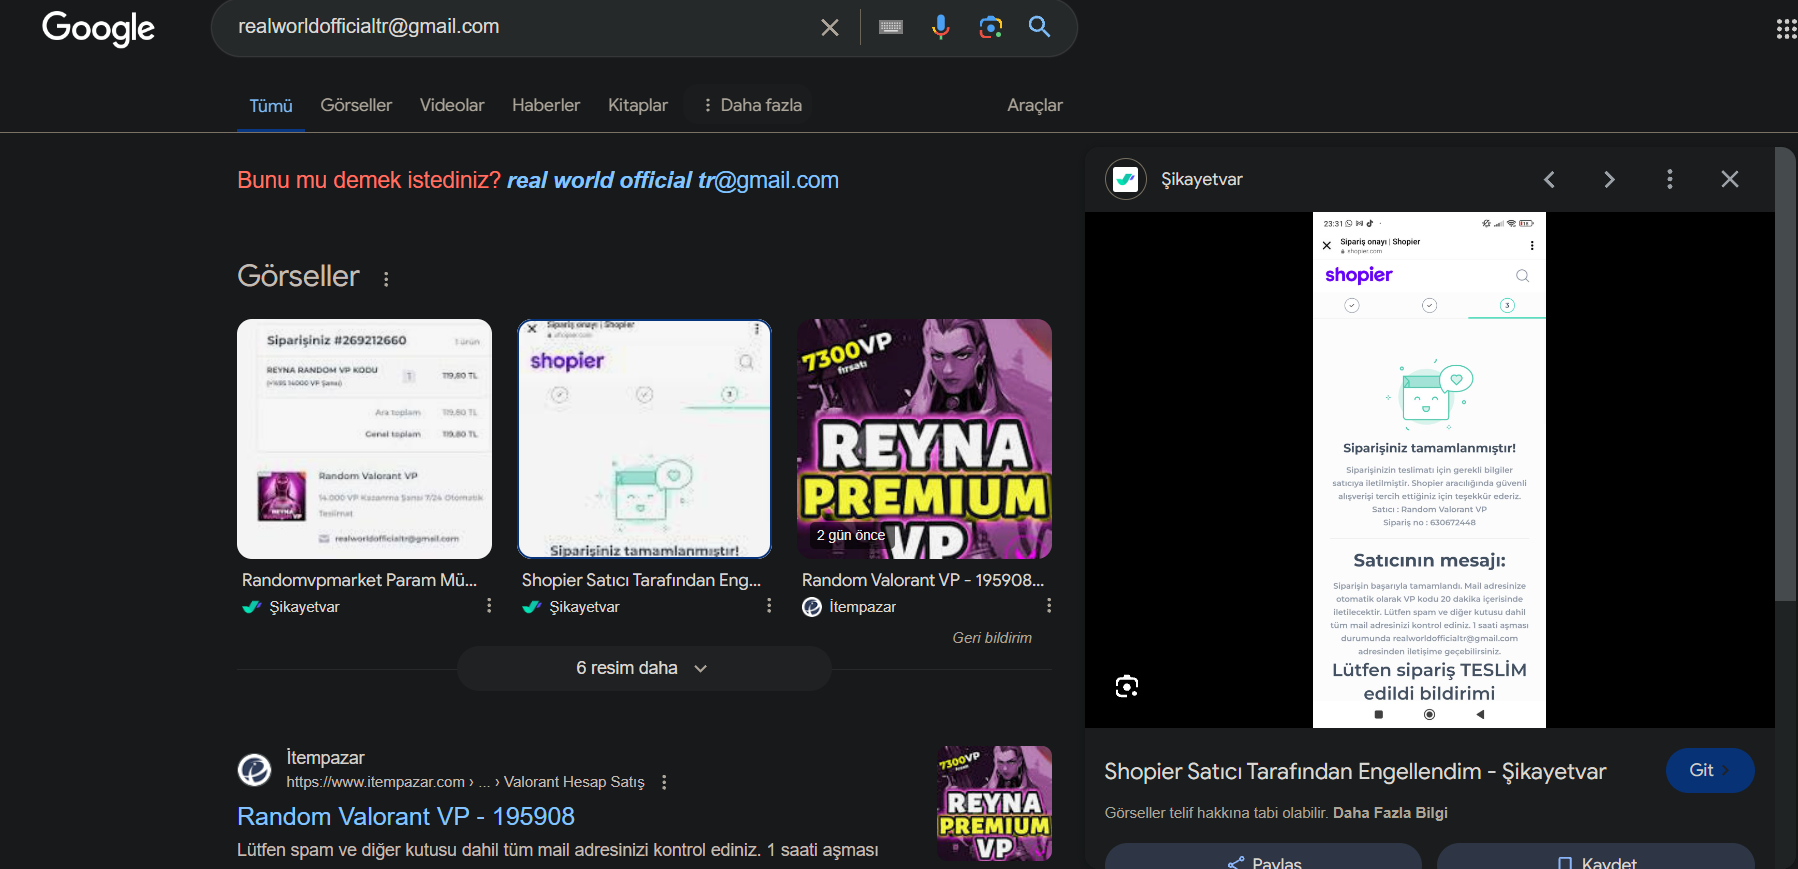The image size is (1798, 869).
Task: Start a voice search with the microphone
Action: pyautogui.click(x=941, y=27)
